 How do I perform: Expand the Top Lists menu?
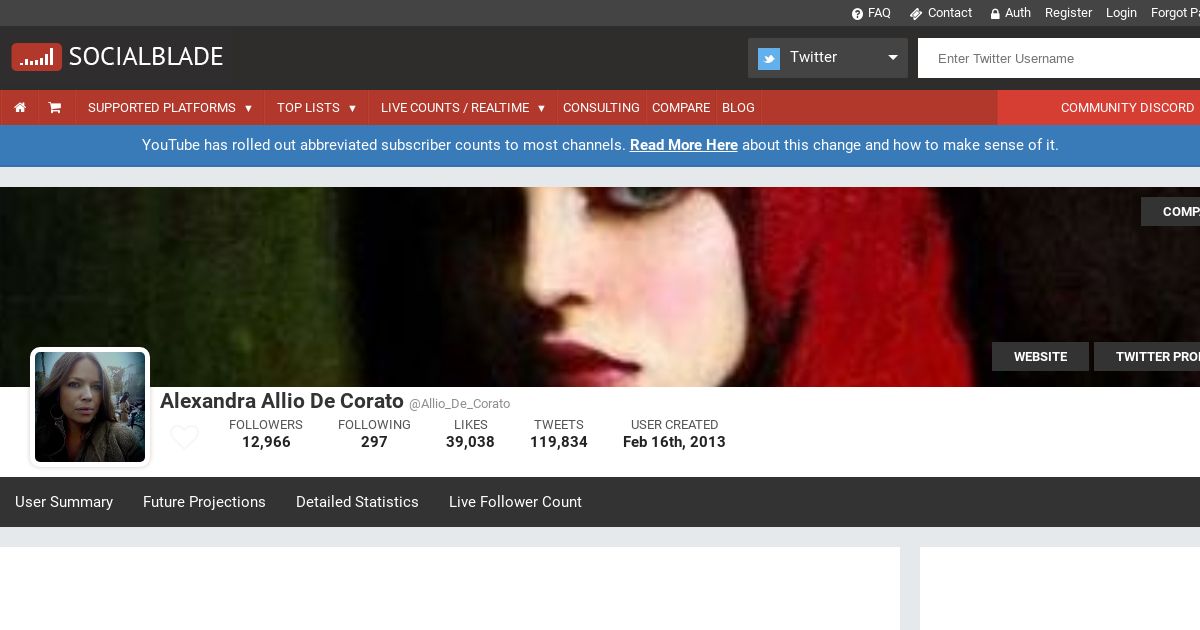(317, 108)
